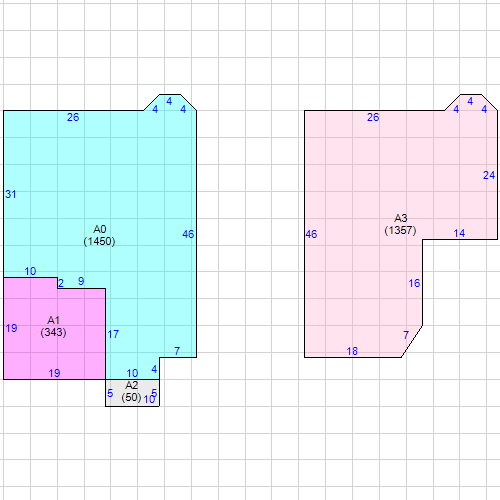The image size is (500, 500).
Task: Select the 2 dimension at A1's notch
Action: [x=61, y=283]
